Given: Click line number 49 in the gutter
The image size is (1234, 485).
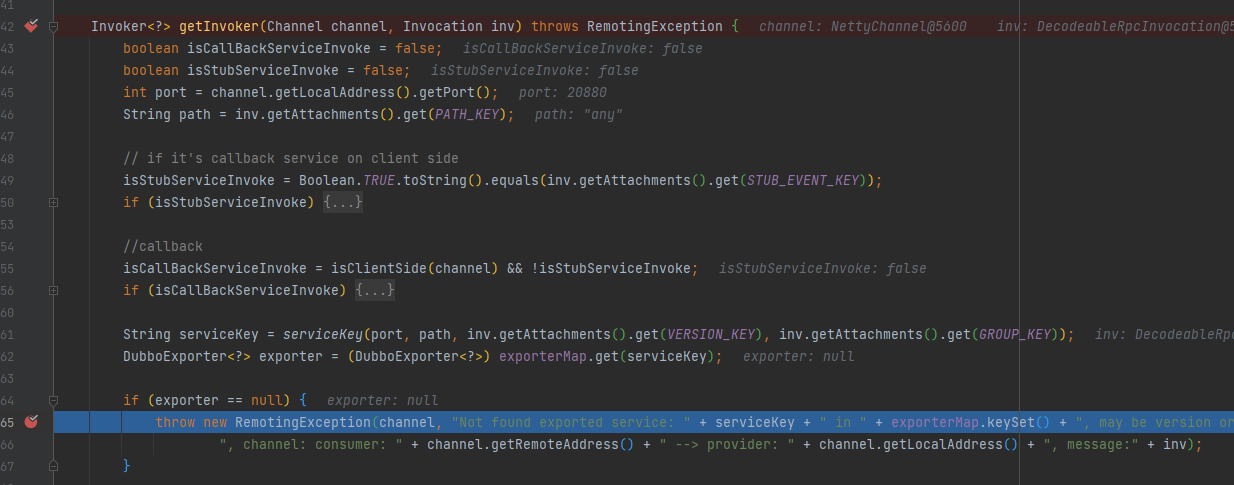Looking at the screenshot, I should coord(8,180).
